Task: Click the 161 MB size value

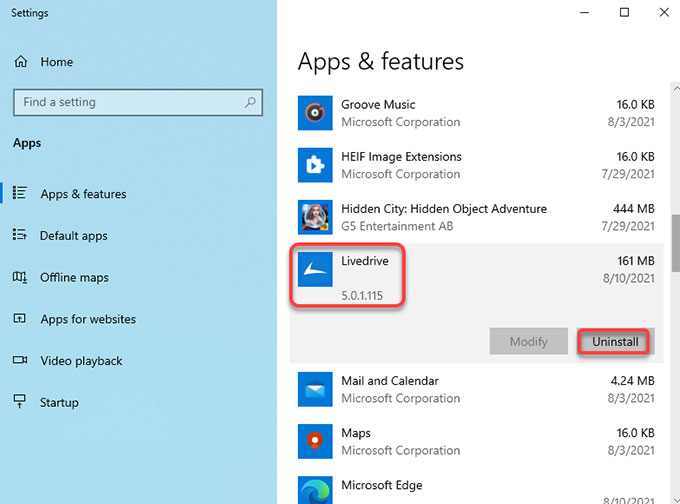Action: click(x=636, y=261)
